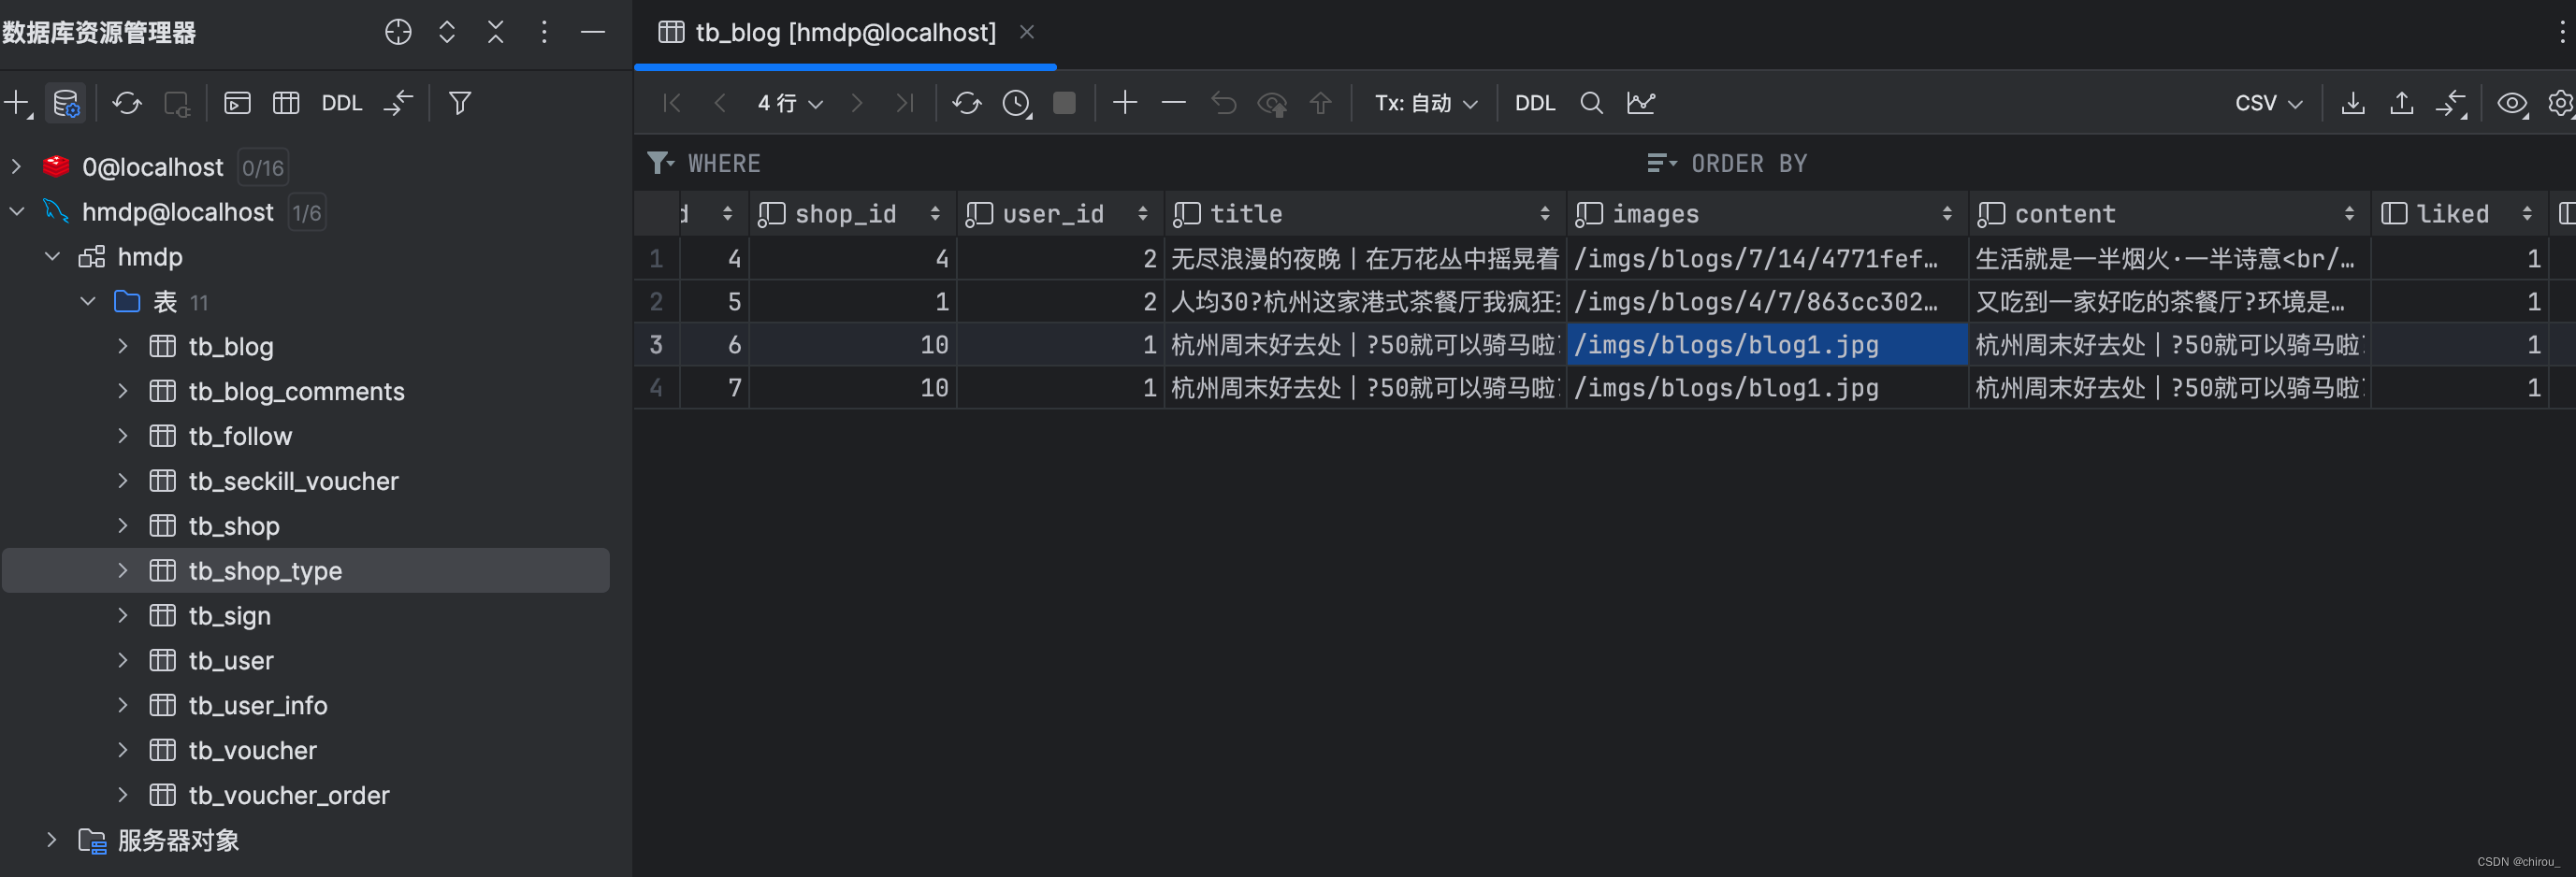The height and width of the screenshot is (877, 2576).
Task: Expand the tb_blog table node
Action: point(123,346)
